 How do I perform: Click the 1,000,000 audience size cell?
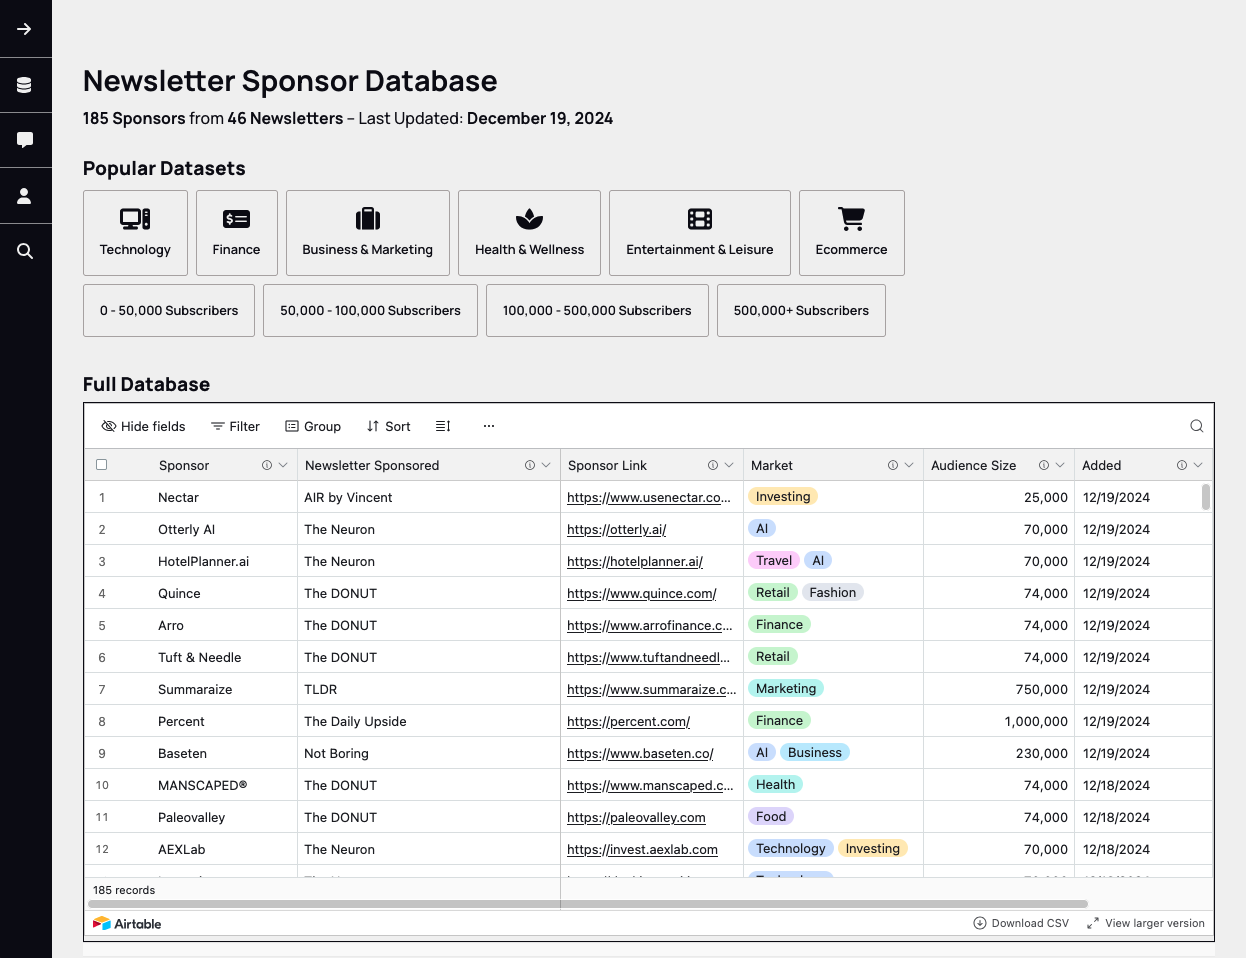999,721
